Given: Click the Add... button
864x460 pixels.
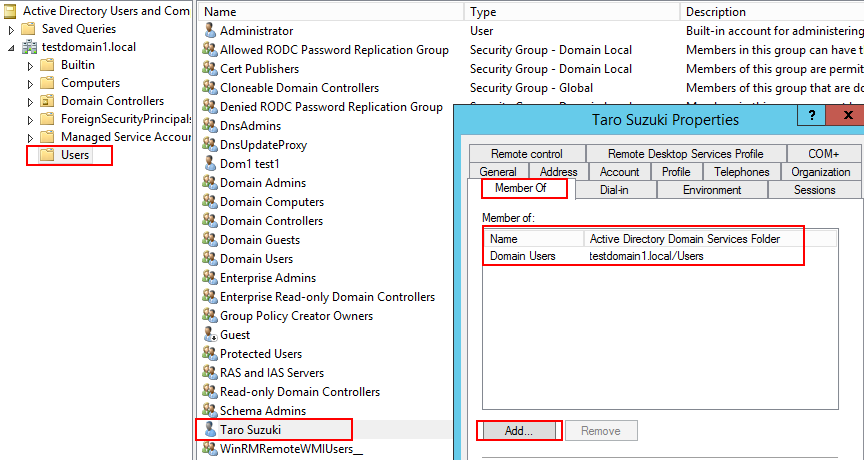Looking at the screenshot, I should (x=519, y=431).
